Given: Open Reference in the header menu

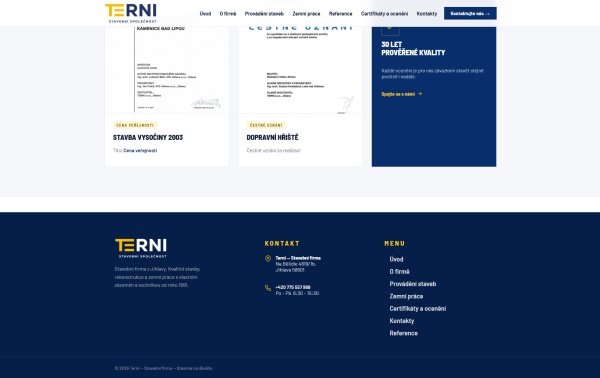Looking at the screenshot, I should (340, 13).
